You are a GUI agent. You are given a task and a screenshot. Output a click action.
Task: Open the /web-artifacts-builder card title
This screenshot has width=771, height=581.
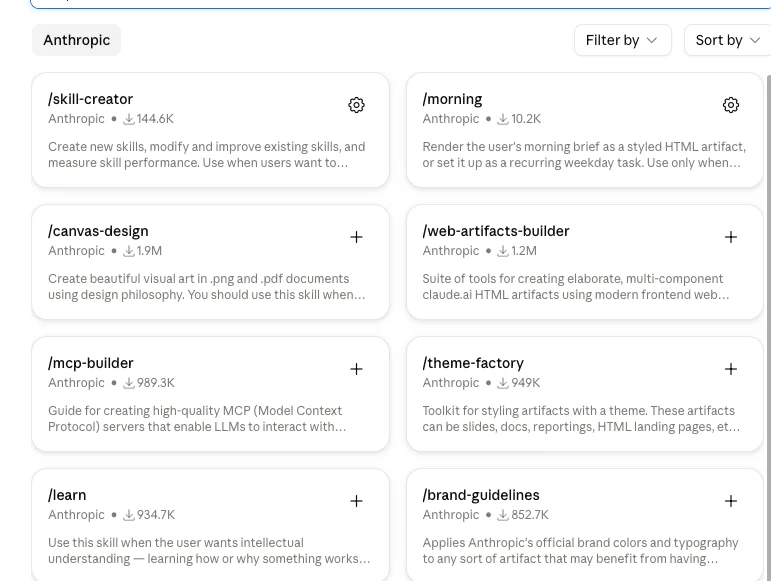point(496,231)
